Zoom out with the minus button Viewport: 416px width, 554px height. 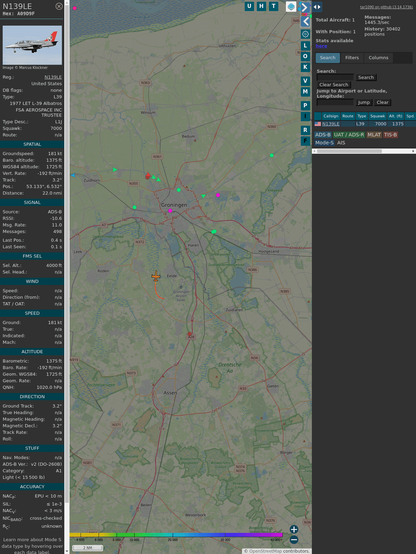pyautogui.click(x=294, y=540)
